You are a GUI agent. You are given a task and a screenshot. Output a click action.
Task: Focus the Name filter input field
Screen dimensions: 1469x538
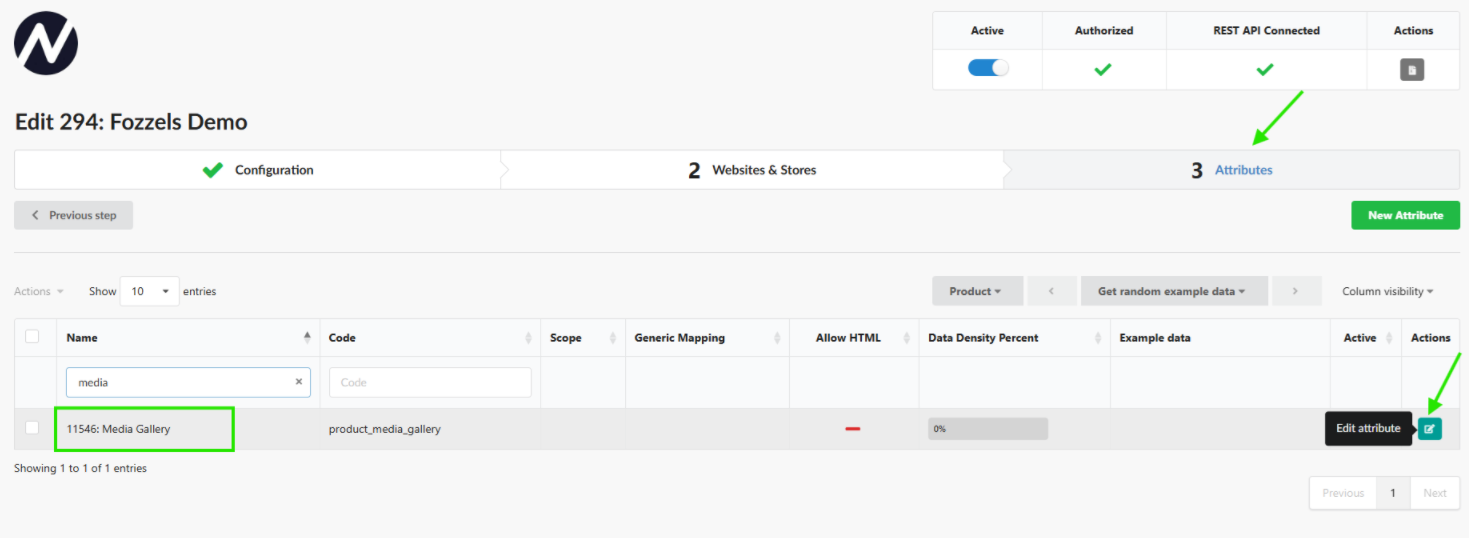(x=188, y=382)
